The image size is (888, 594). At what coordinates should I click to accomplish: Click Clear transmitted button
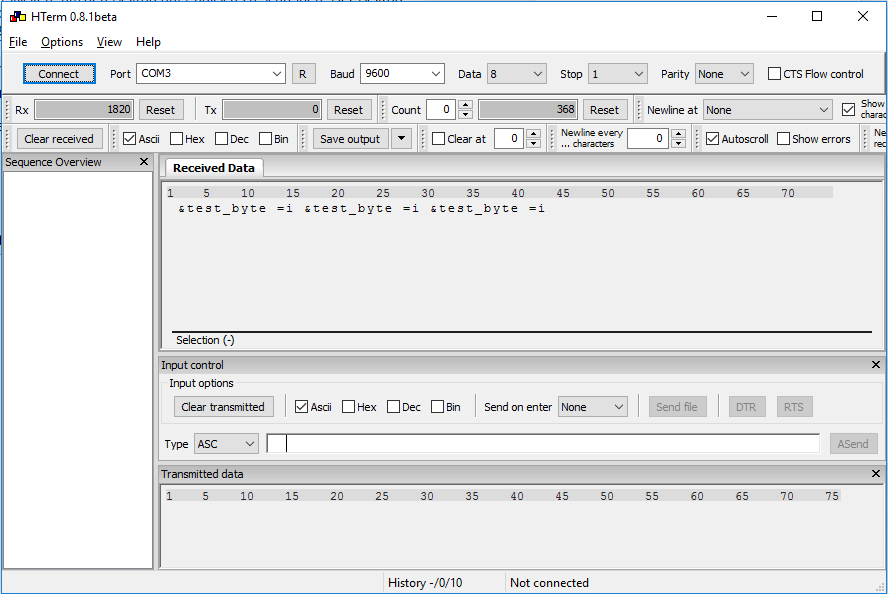pos(223,407)
